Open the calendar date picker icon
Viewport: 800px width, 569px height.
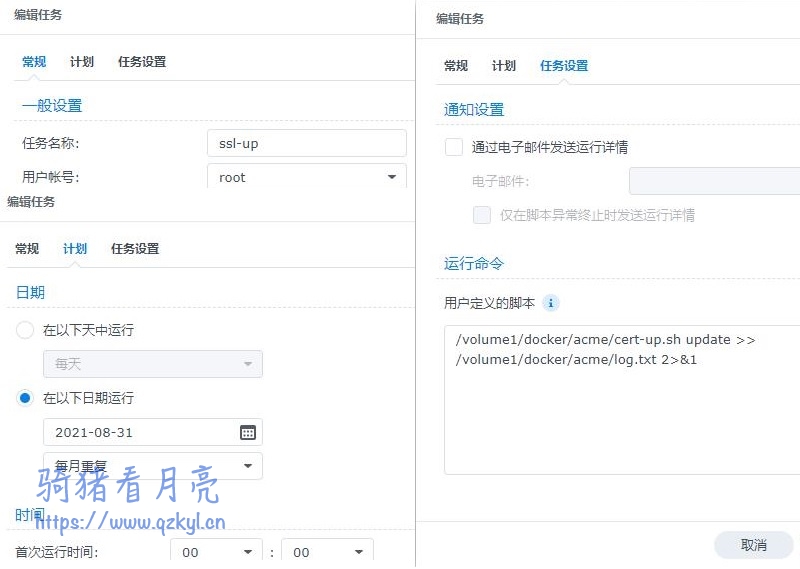[248, 433]
